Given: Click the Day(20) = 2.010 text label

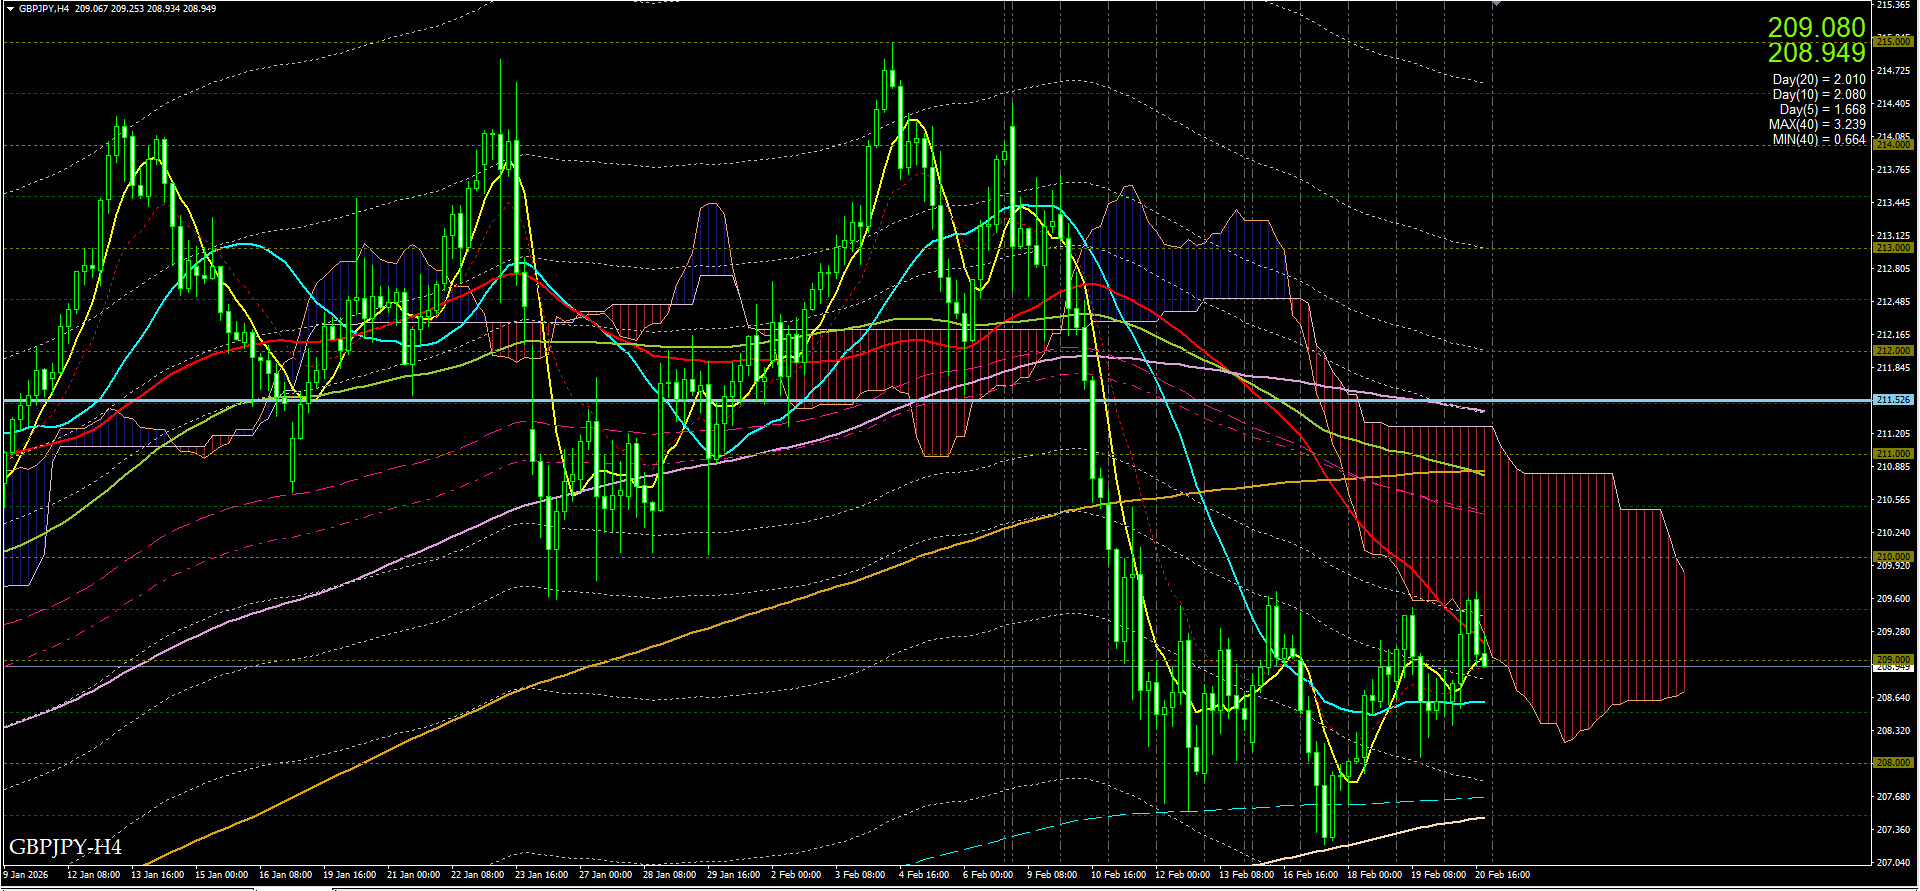Looking at the screenshot, I should [x=1818, y=80].
